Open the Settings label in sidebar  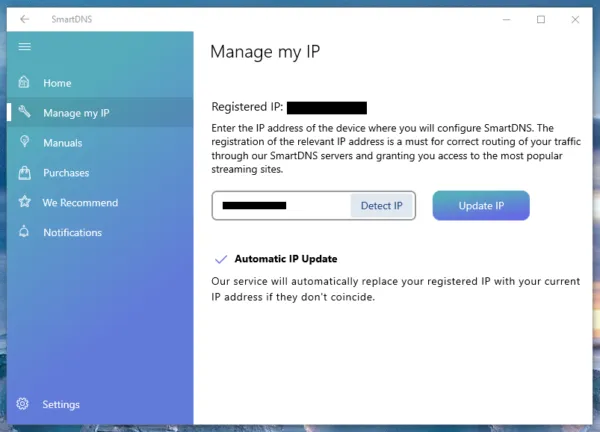pyautogui.click(x=61, y=404)
